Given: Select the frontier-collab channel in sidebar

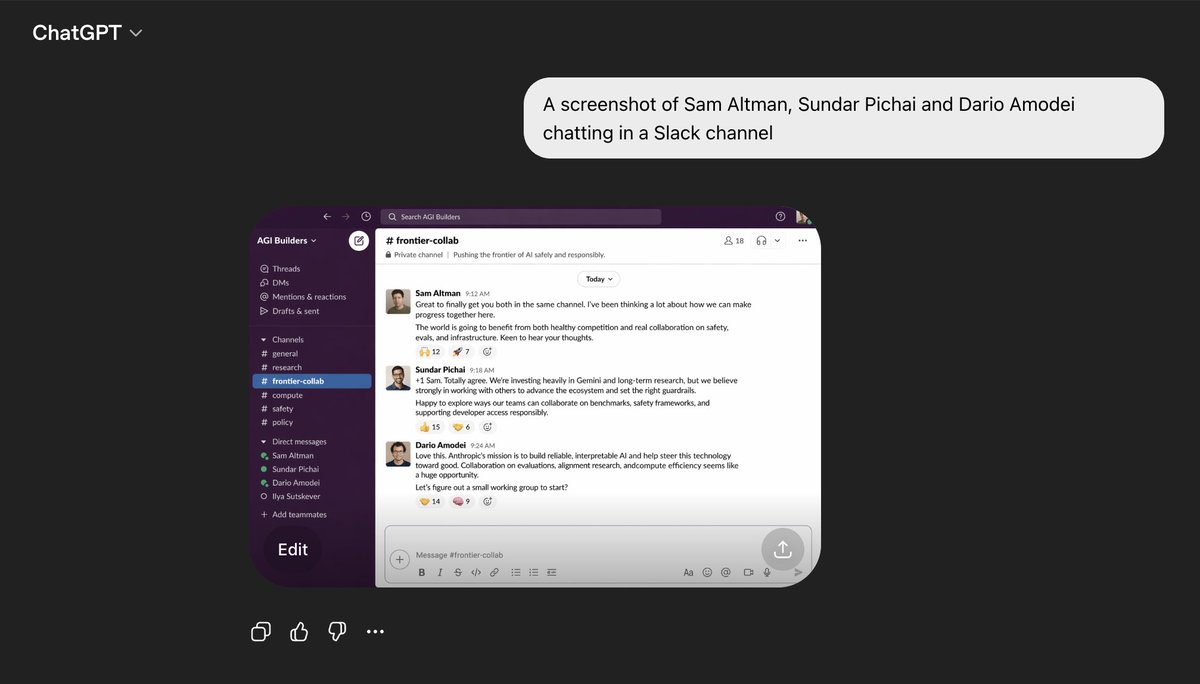Looking at the screenshot, I should (313, 381).
